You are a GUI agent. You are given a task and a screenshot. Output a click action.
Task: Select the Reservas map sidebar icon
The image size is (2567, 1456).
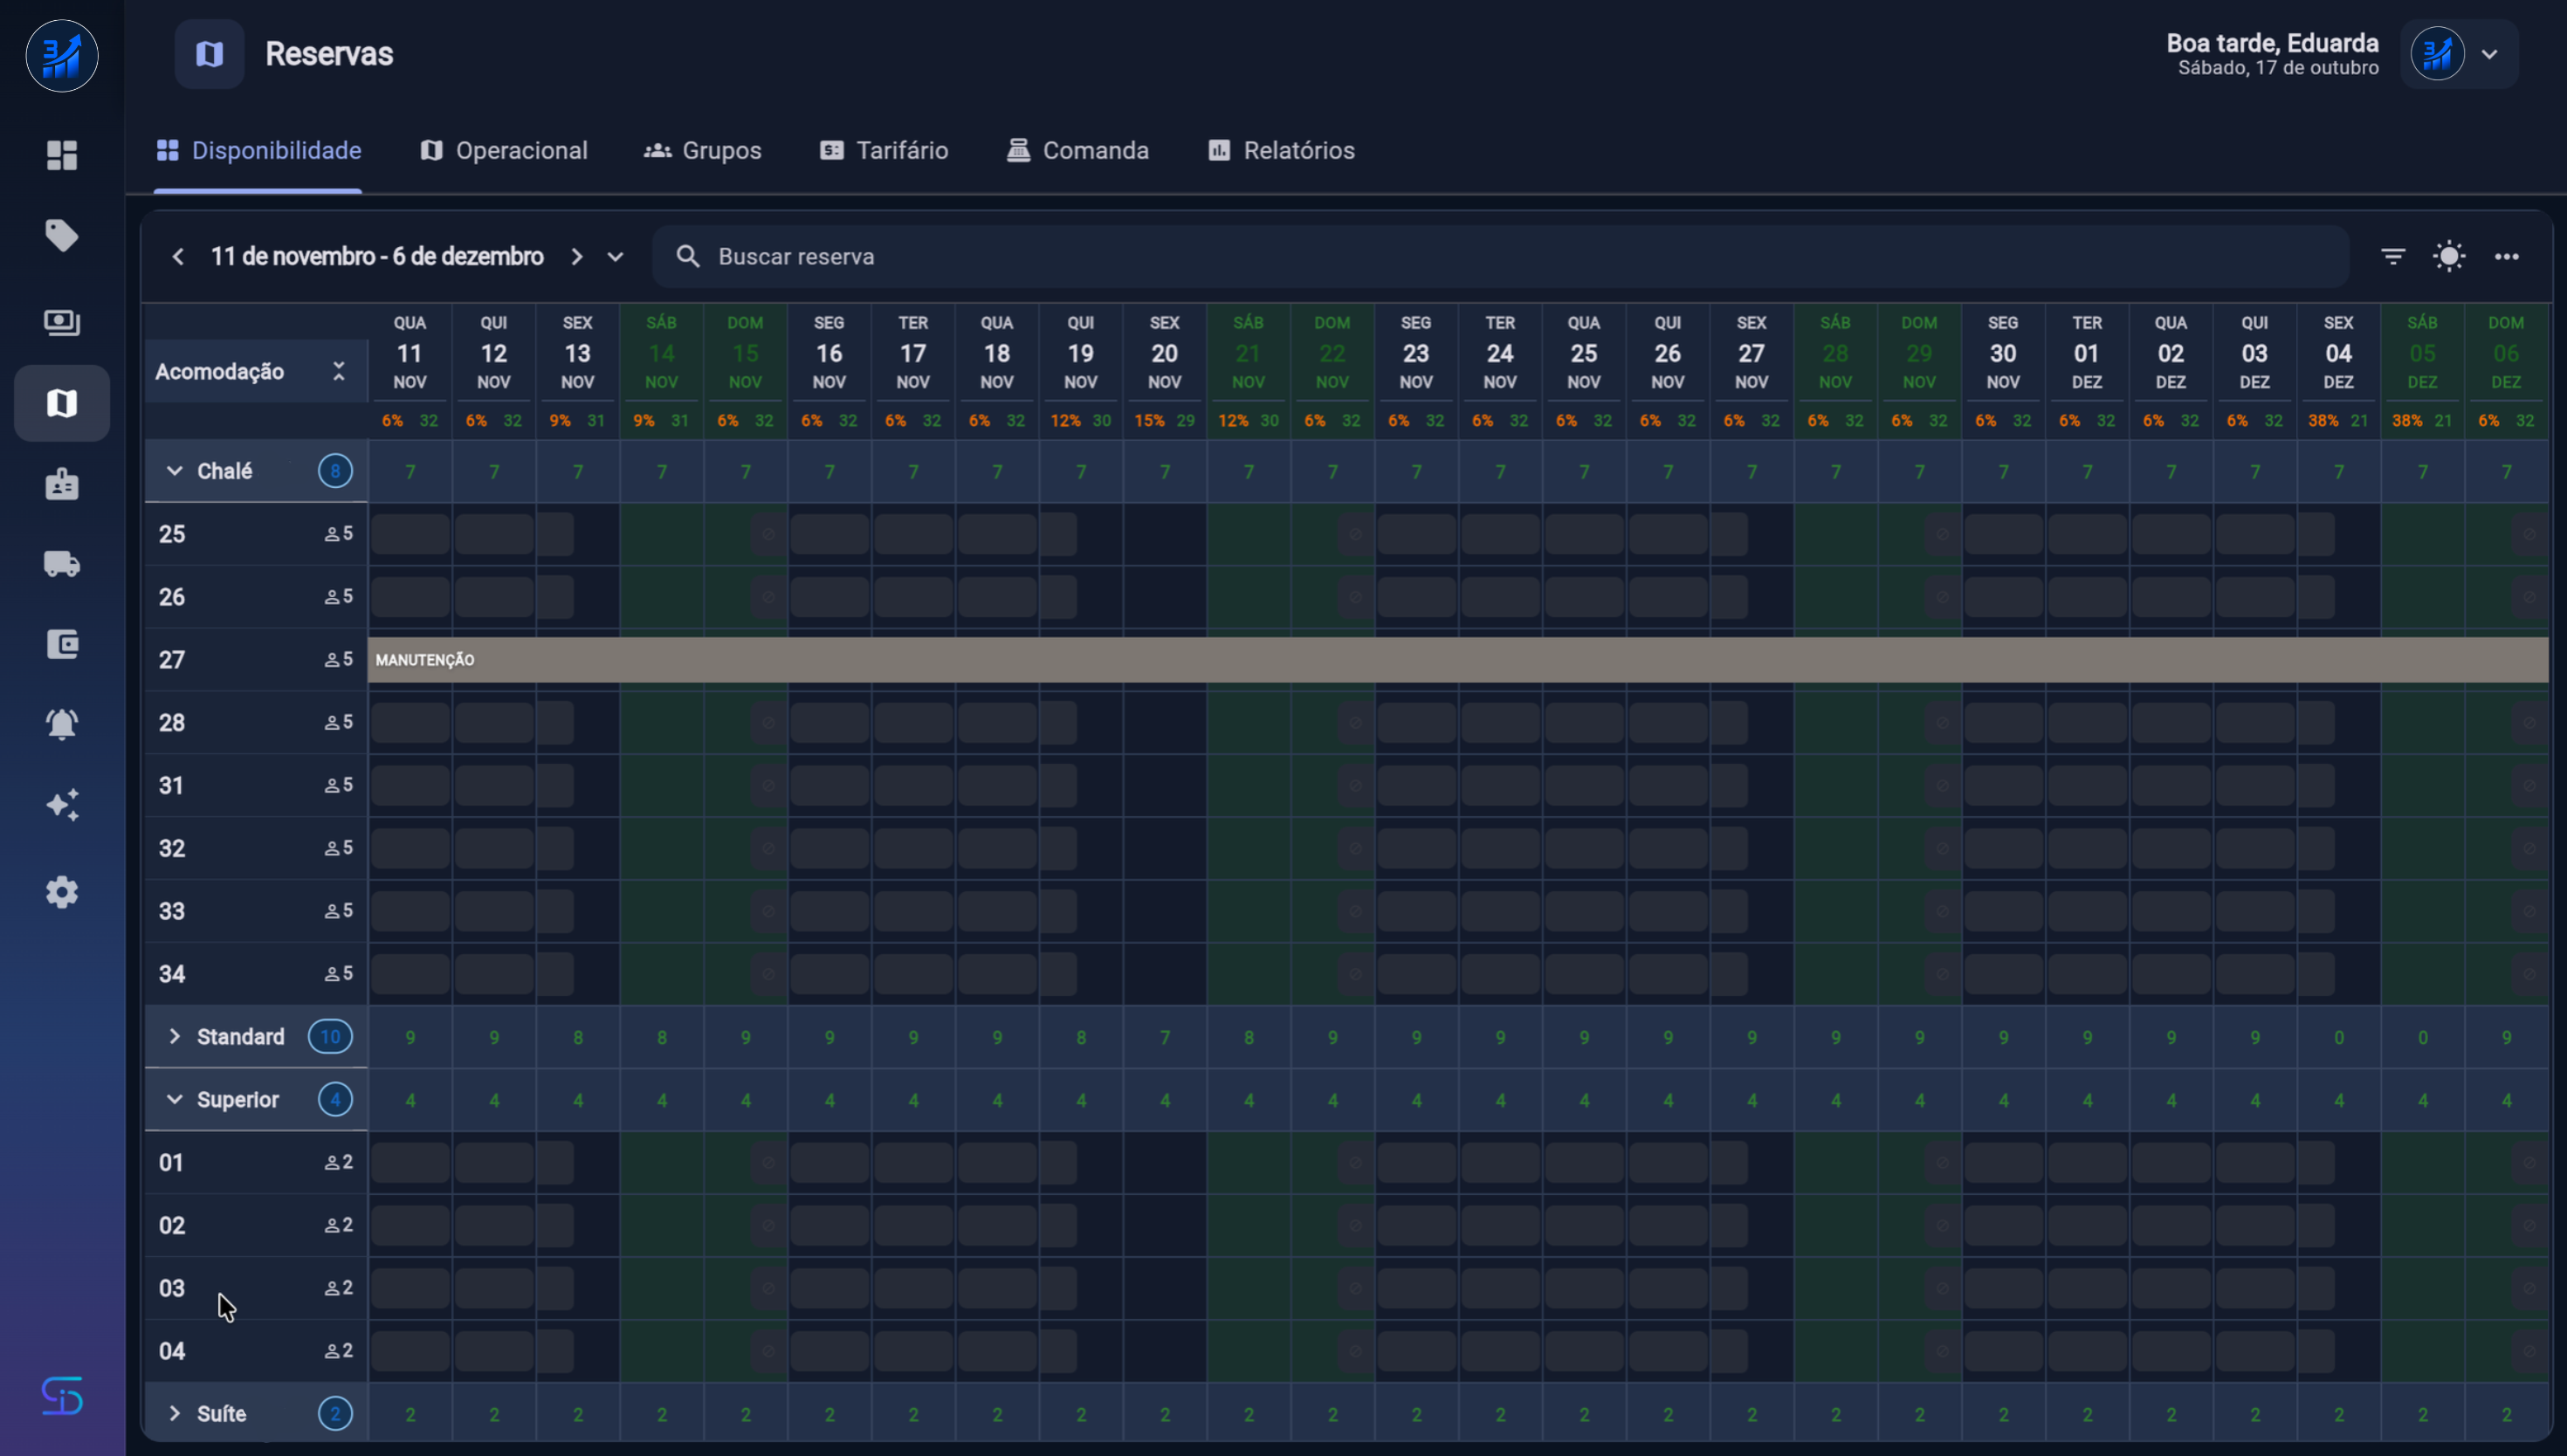62,403
